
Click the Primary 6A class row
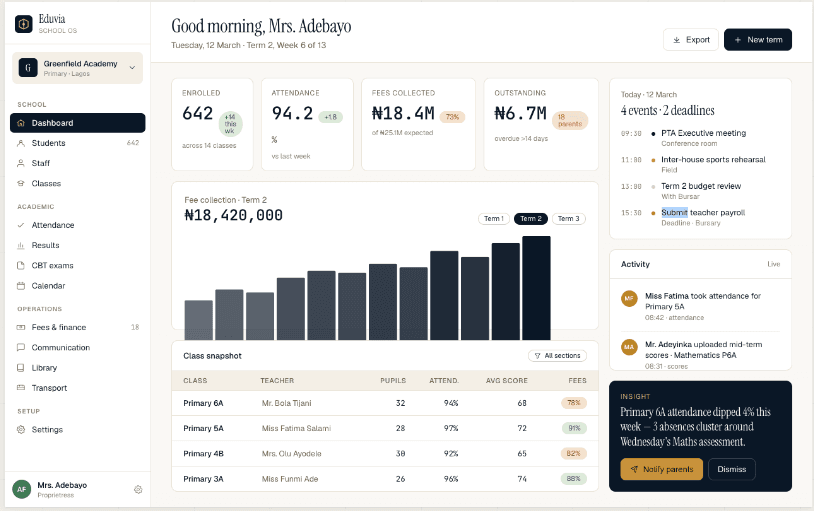pyautogui.click(x=385, y=403)
